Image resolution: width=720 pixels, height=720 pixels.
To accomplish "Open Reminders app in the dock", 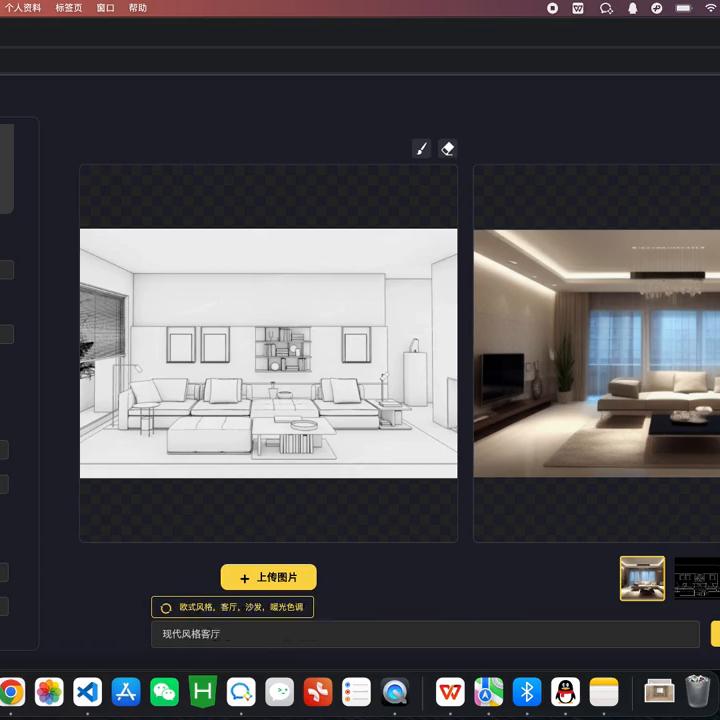I will point(357,691).
